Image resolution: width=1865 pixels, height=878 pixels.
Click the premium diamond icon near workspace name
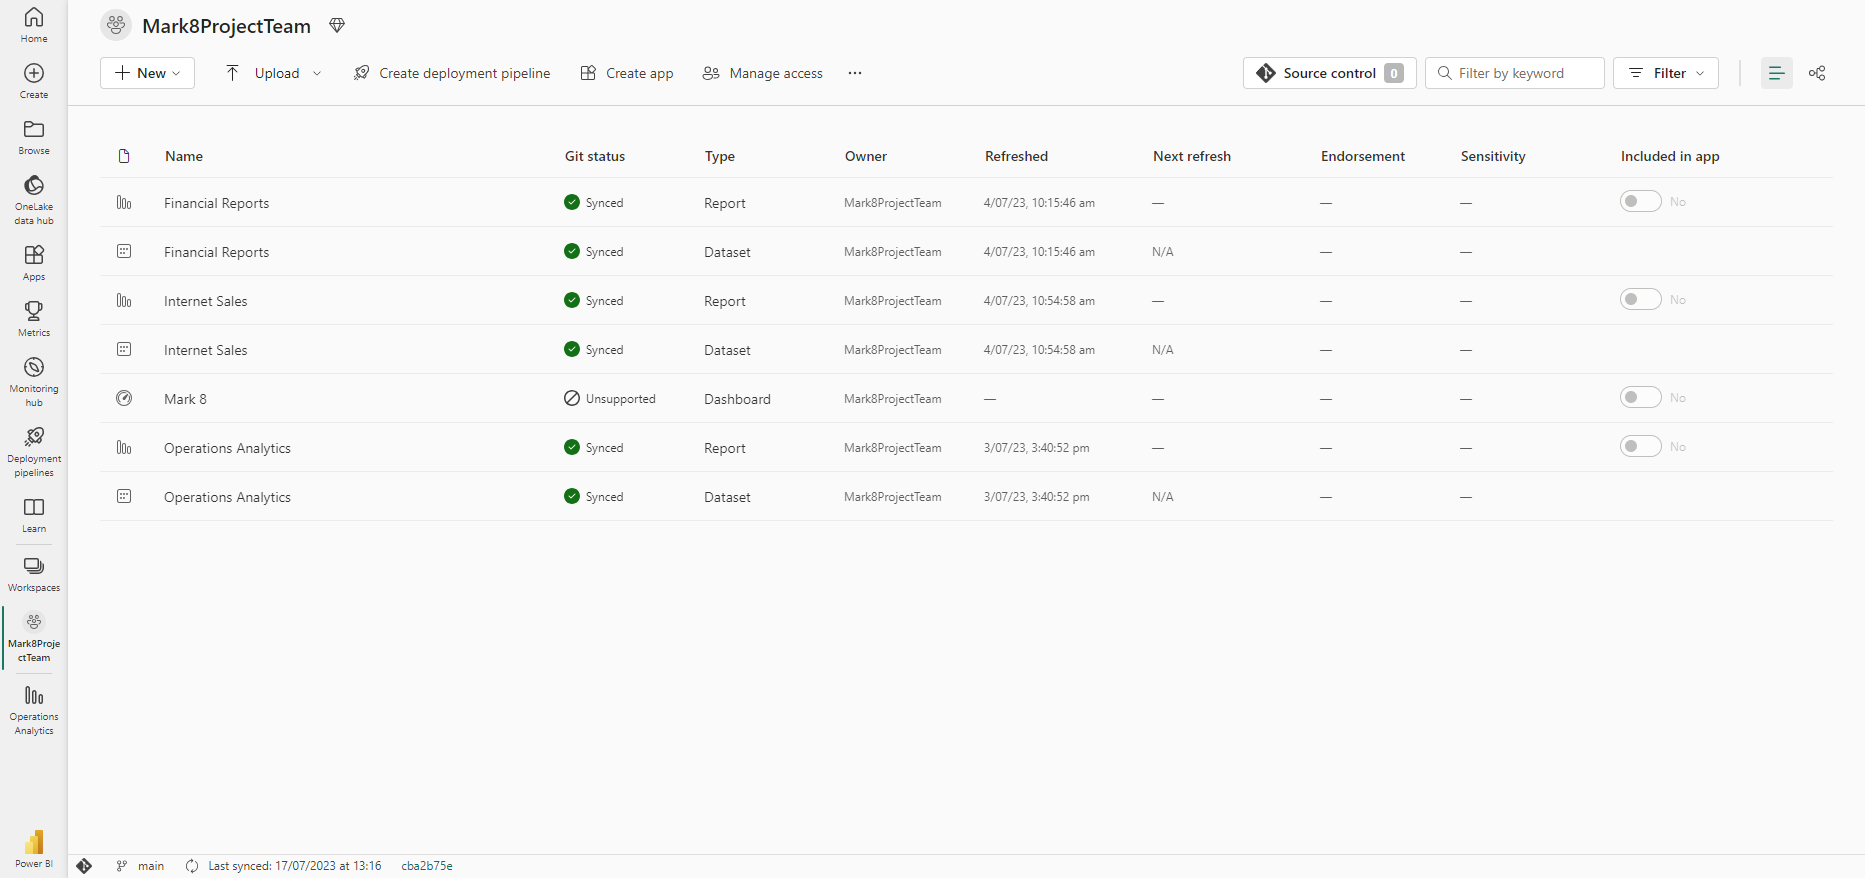point(337,25)
